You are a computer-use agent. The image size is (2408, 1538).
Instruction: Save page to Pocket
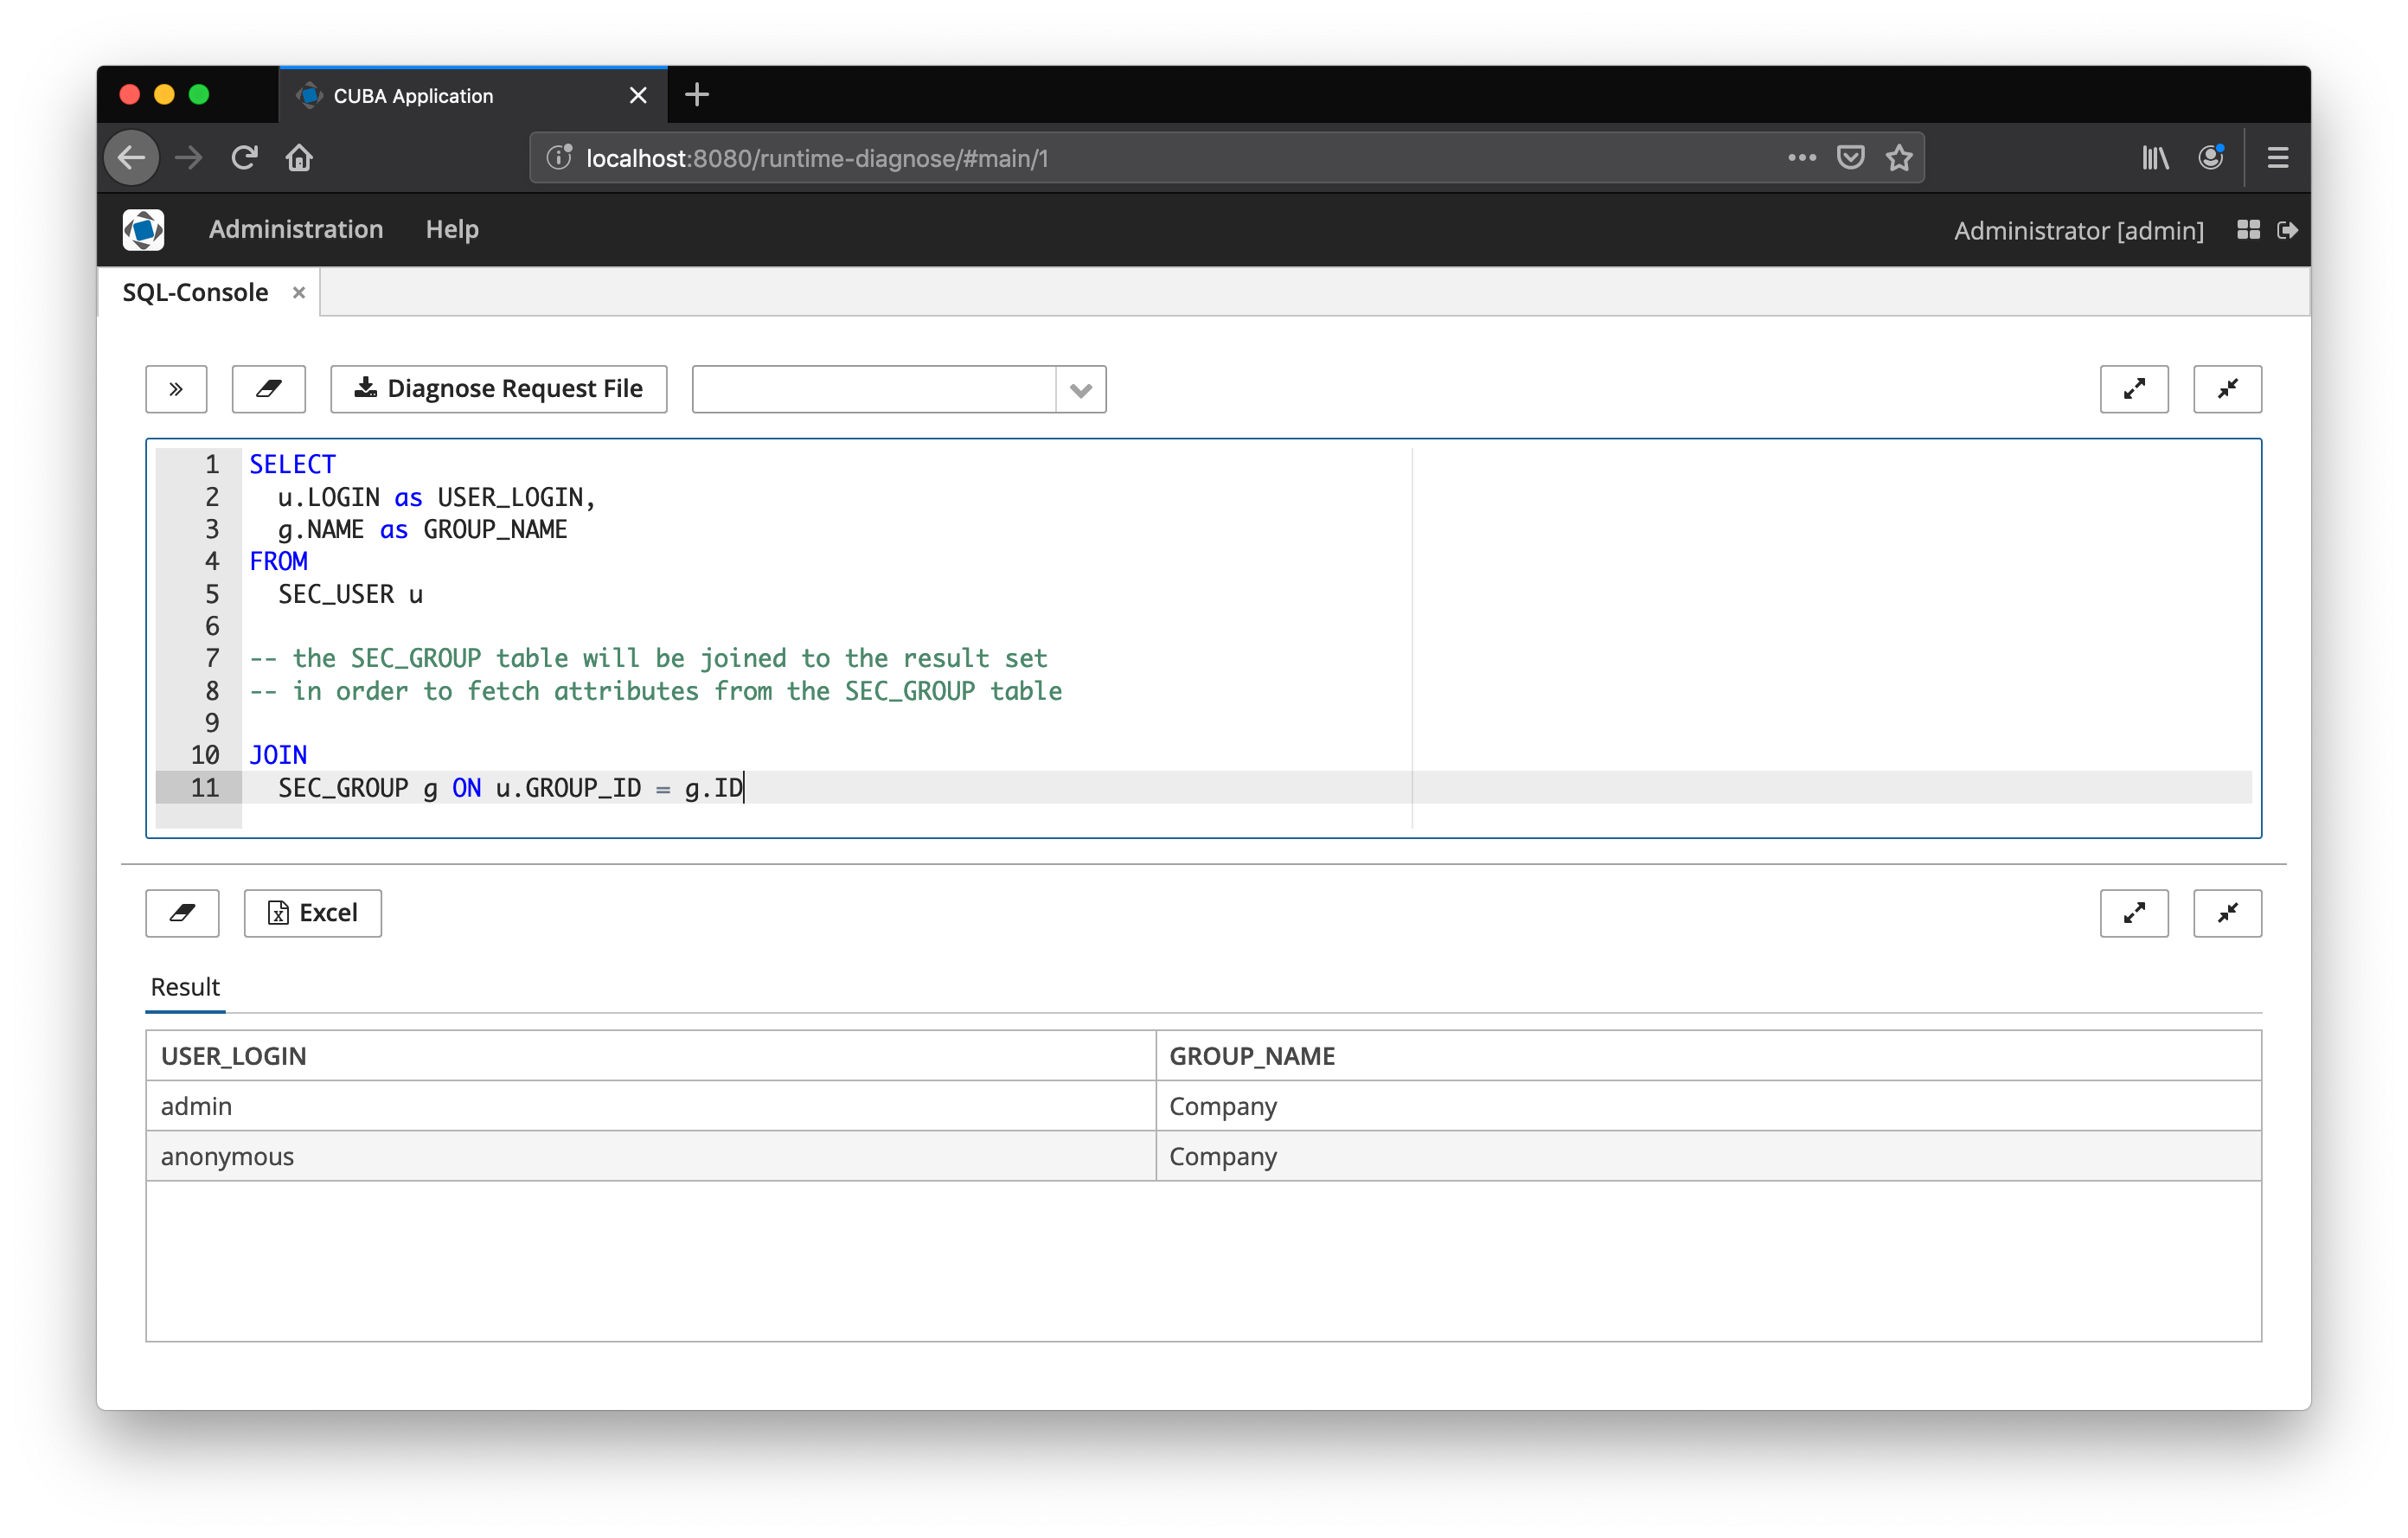[1850, 157]
